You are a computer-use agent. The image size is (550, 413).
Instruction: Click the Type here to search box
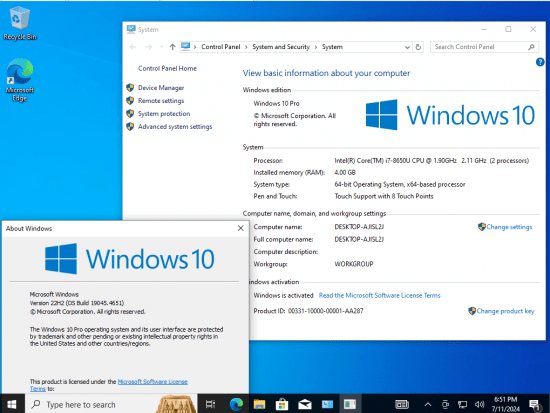(112, 405)
